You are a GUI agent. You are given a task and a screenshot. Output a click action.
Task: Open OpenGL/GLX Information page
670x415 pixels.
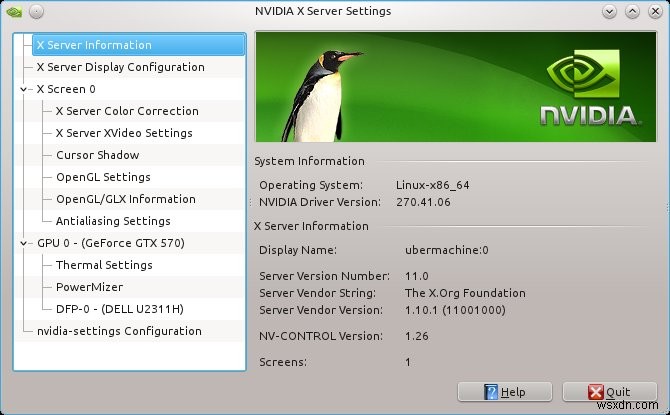point(119,199)
